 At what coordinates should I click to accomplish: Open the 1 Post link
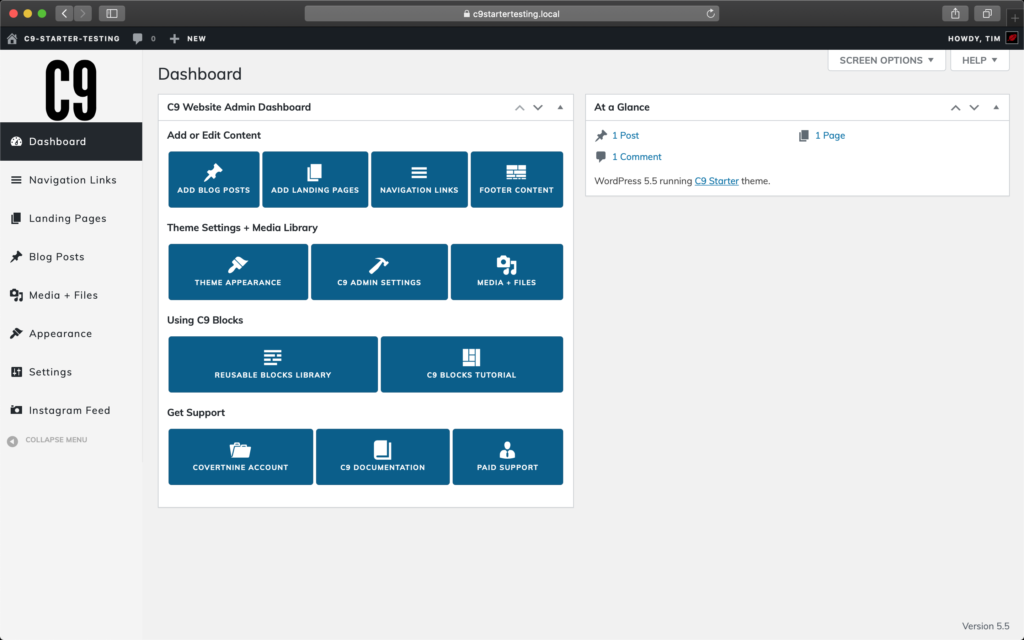coord(625,135)
